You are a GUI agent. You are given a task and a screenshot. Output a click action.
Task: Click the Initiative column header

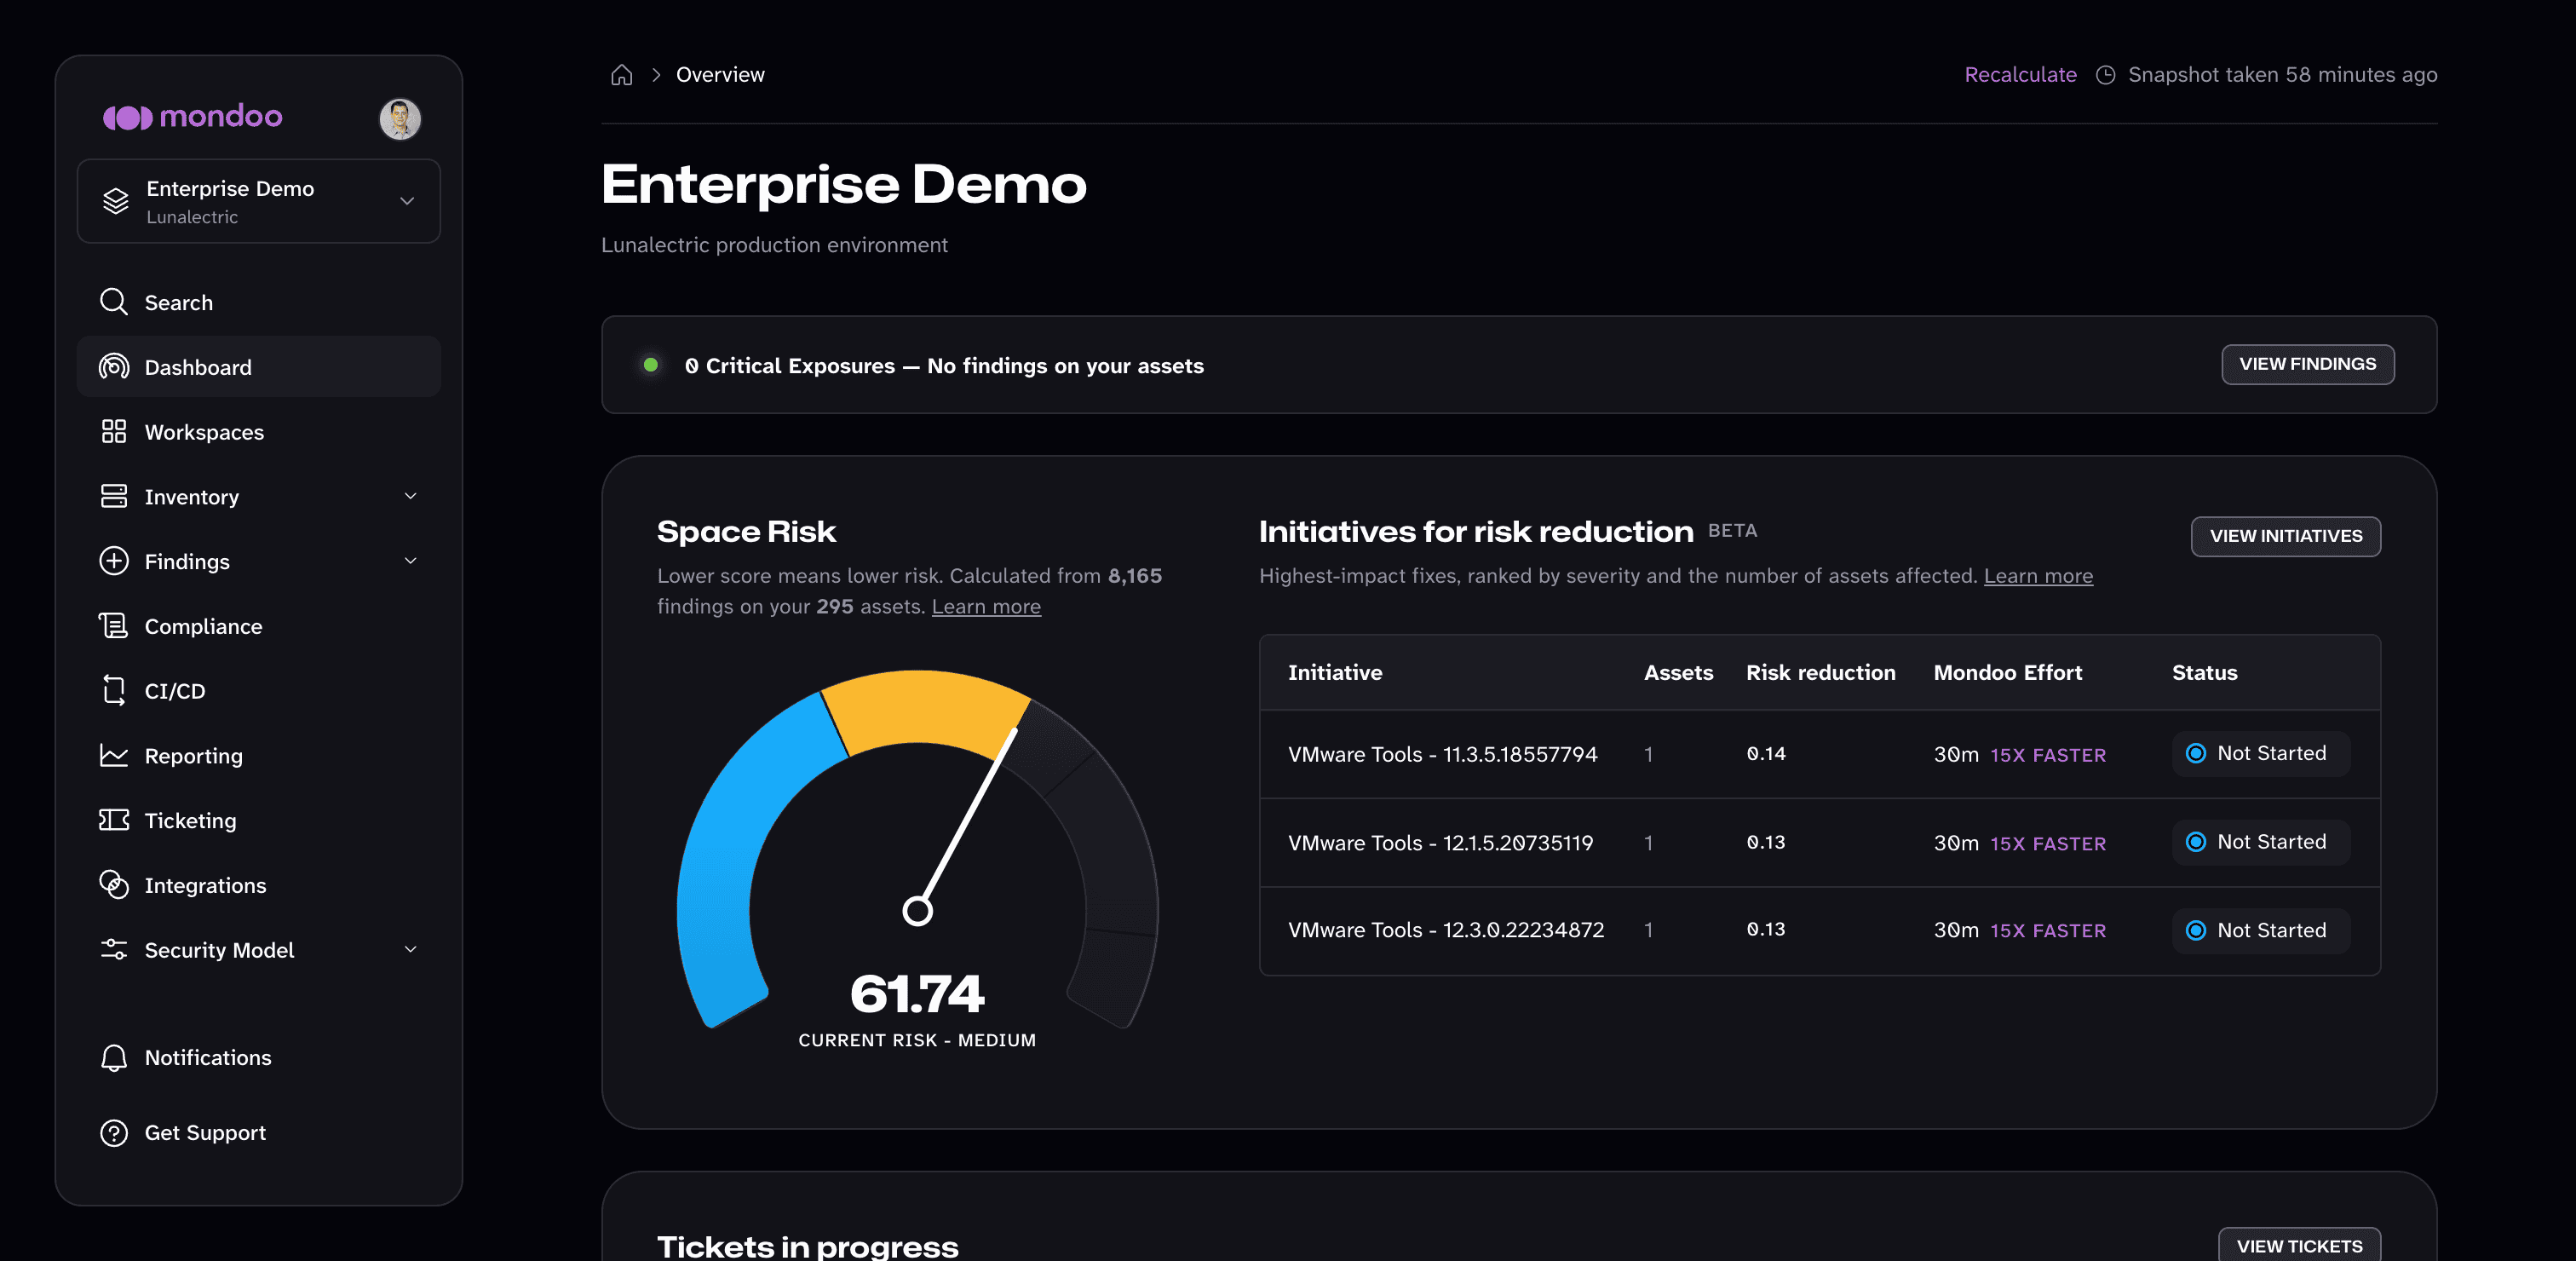point(1334,673)
